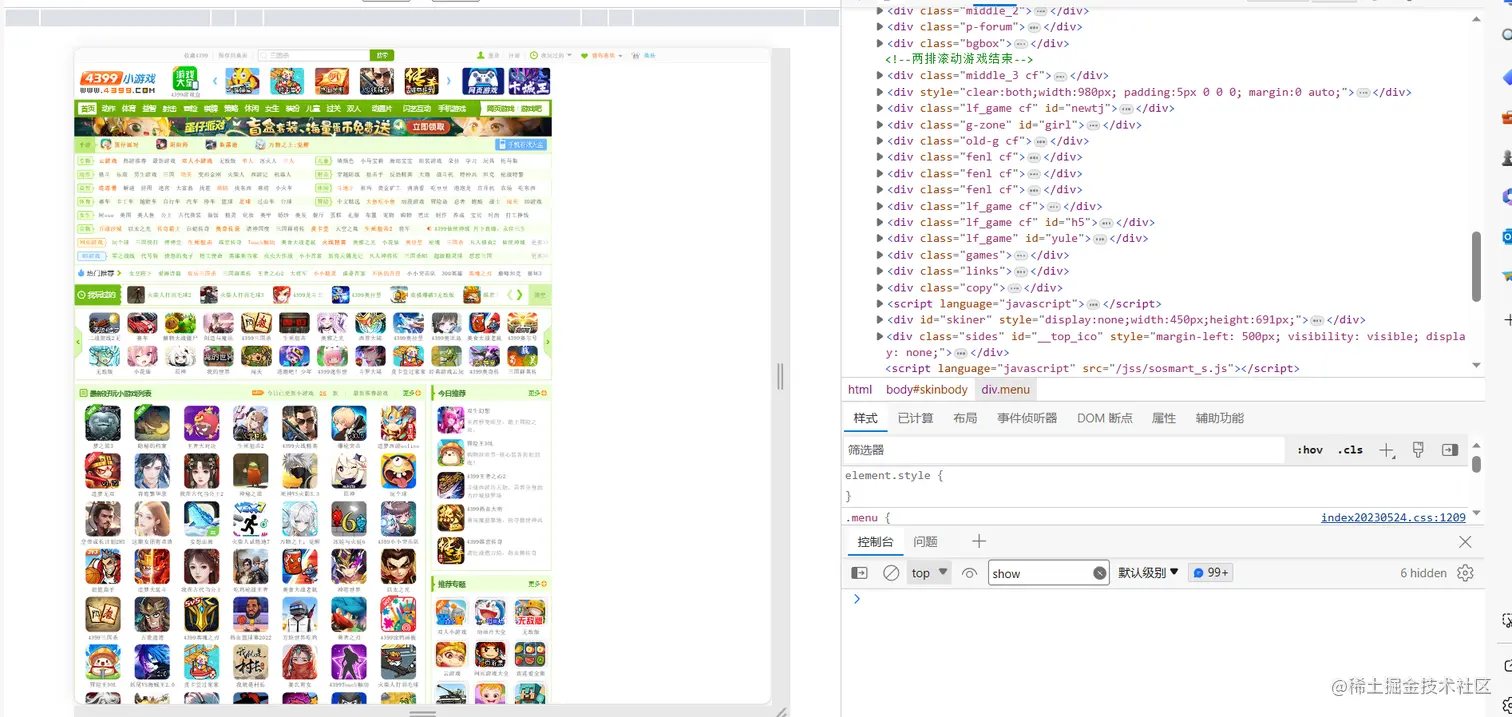Expand the div class="copy" node
This screenshot has height=717, width=1512.
click(x=880, y=287)
